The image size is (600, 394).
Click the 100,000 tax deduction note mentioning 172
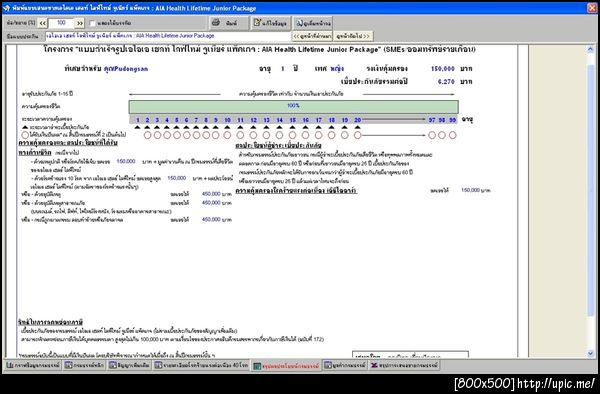click(173, 339)
